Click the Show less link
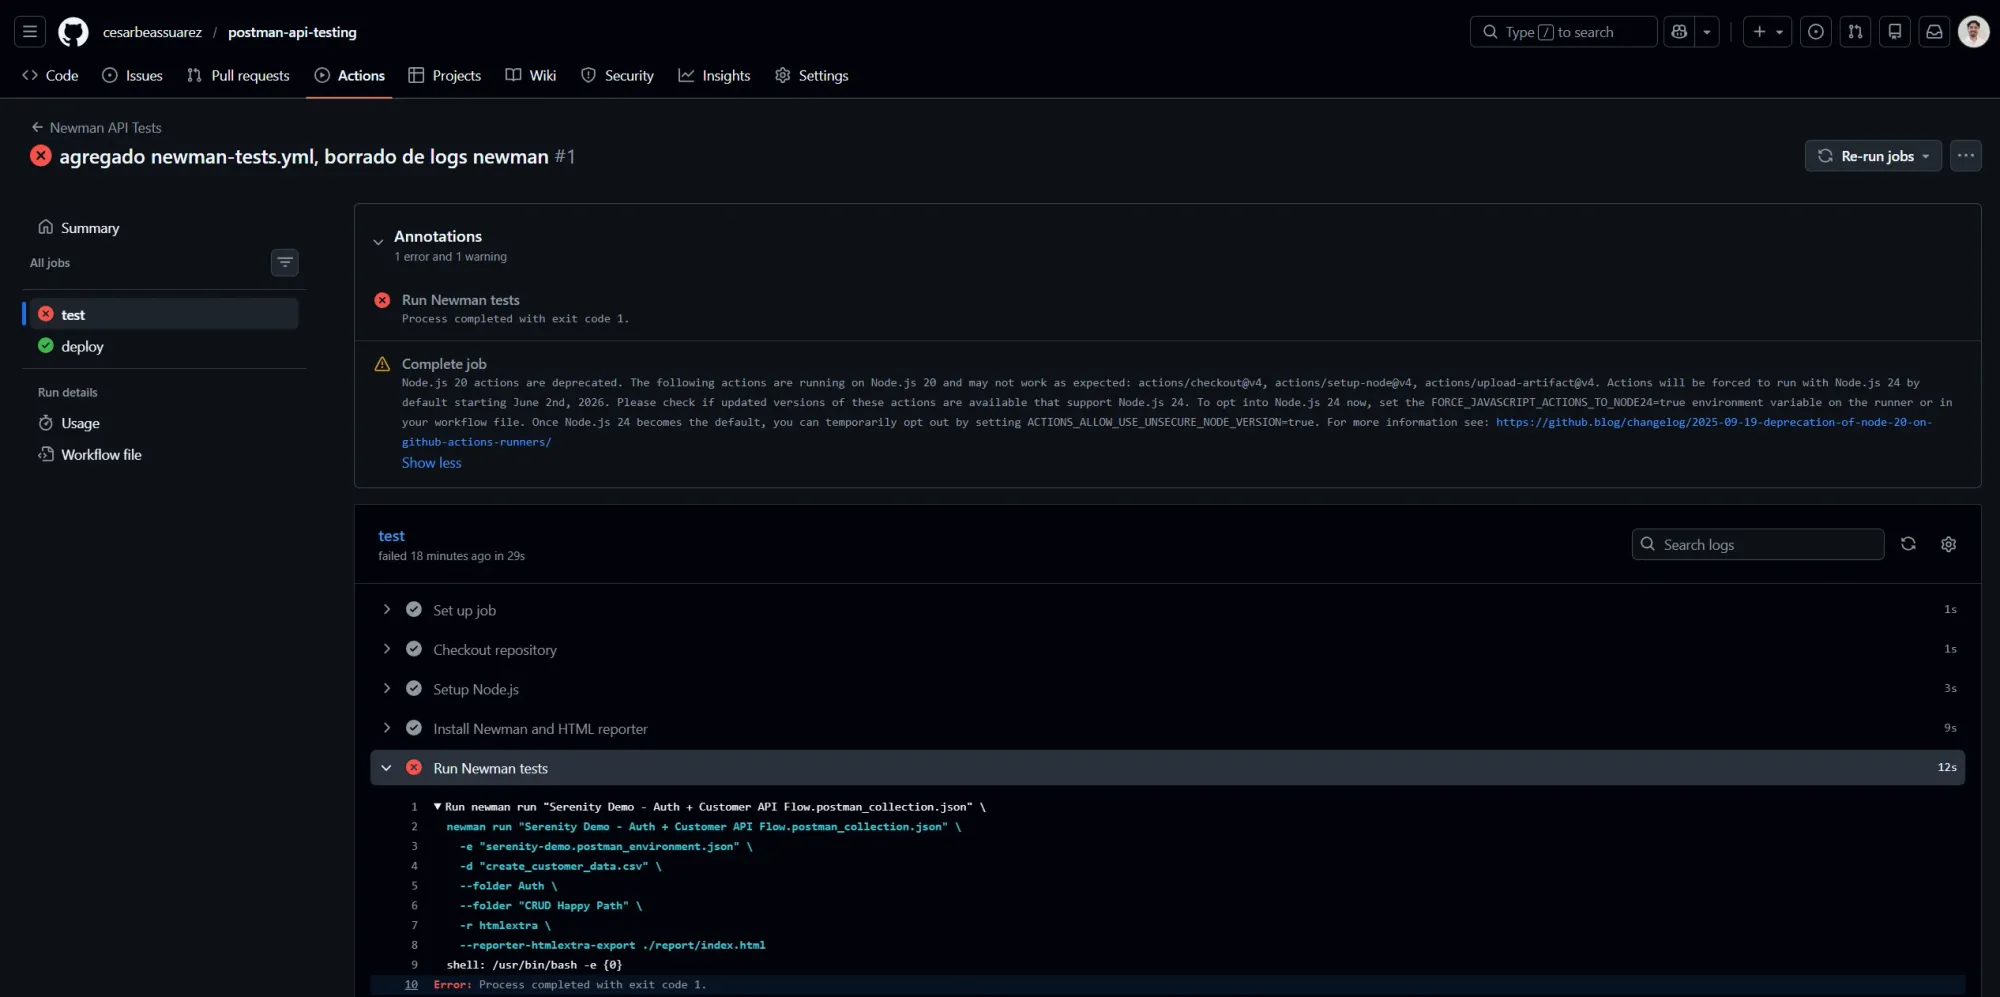Viewport: 2000px width, 997px height. (x=431, y=463)
